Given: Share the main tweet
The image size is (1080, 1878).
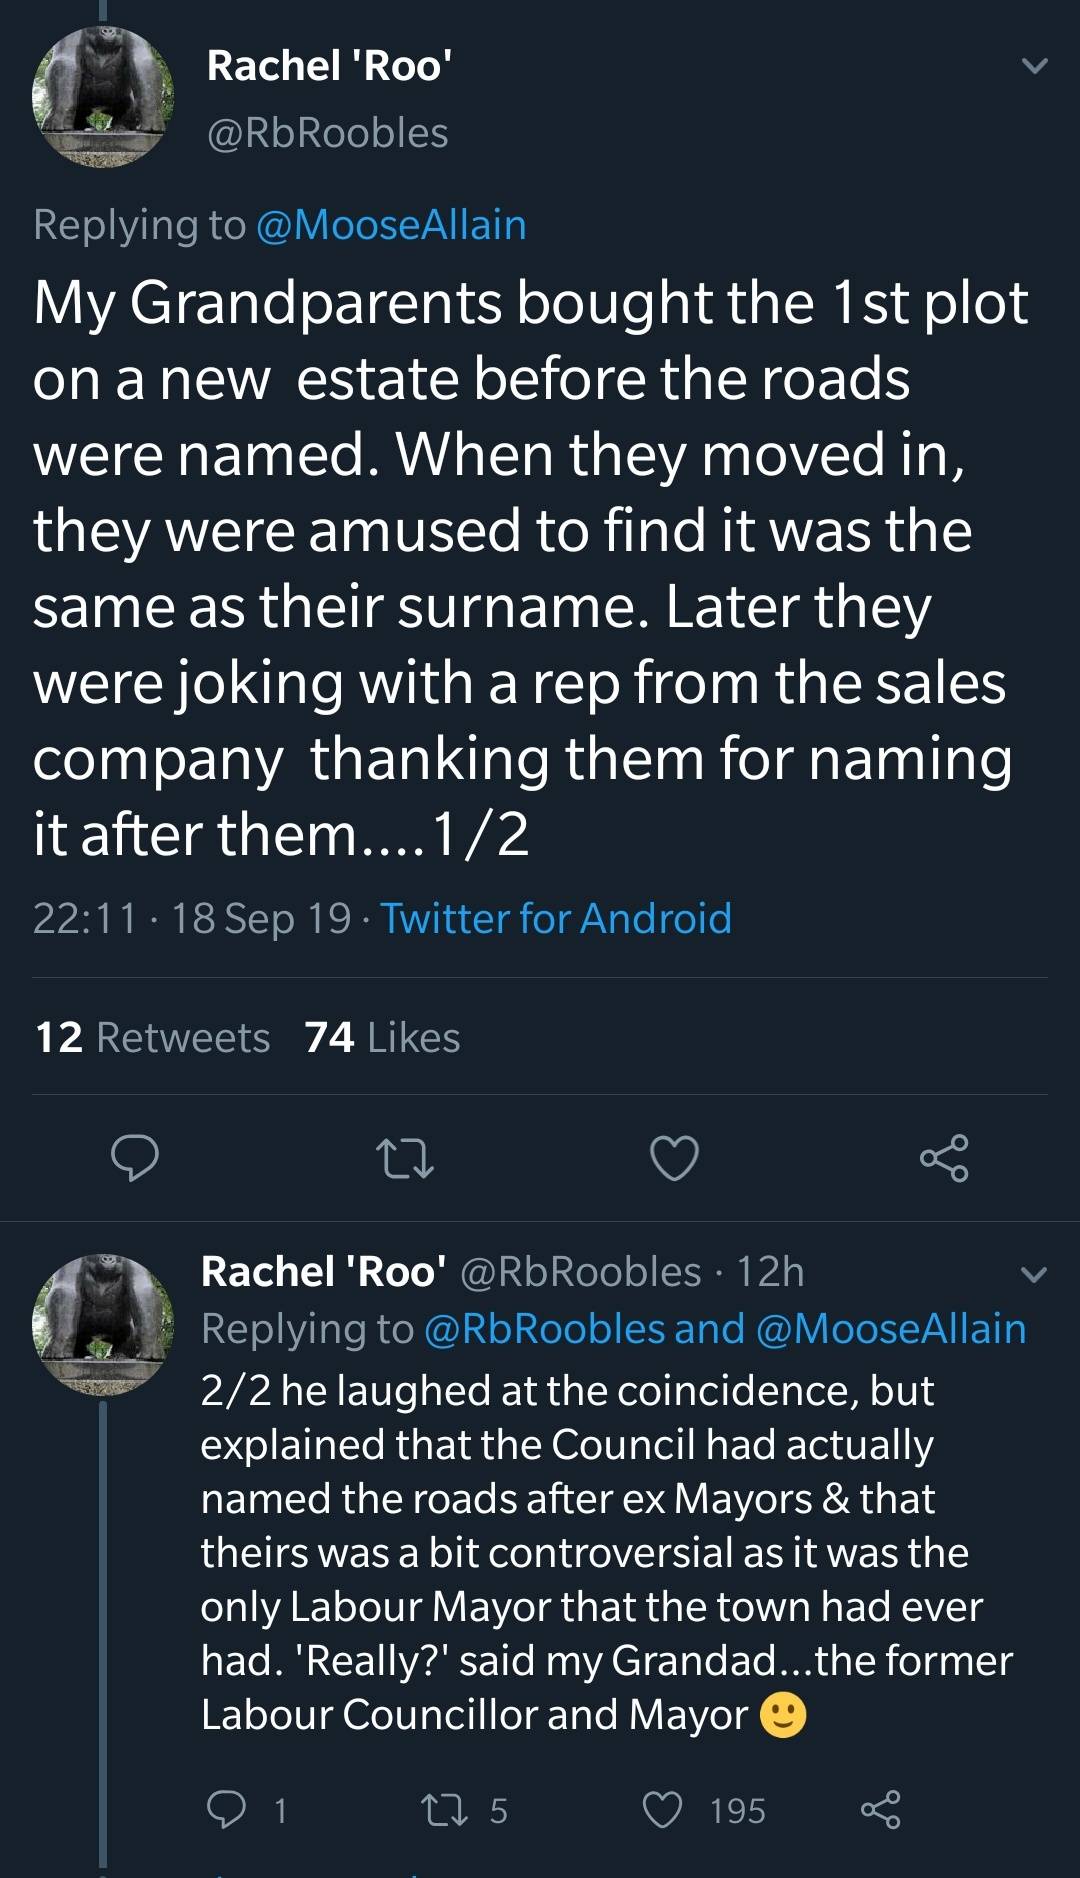Looking at the screenshot, I should click(944, 1158).
